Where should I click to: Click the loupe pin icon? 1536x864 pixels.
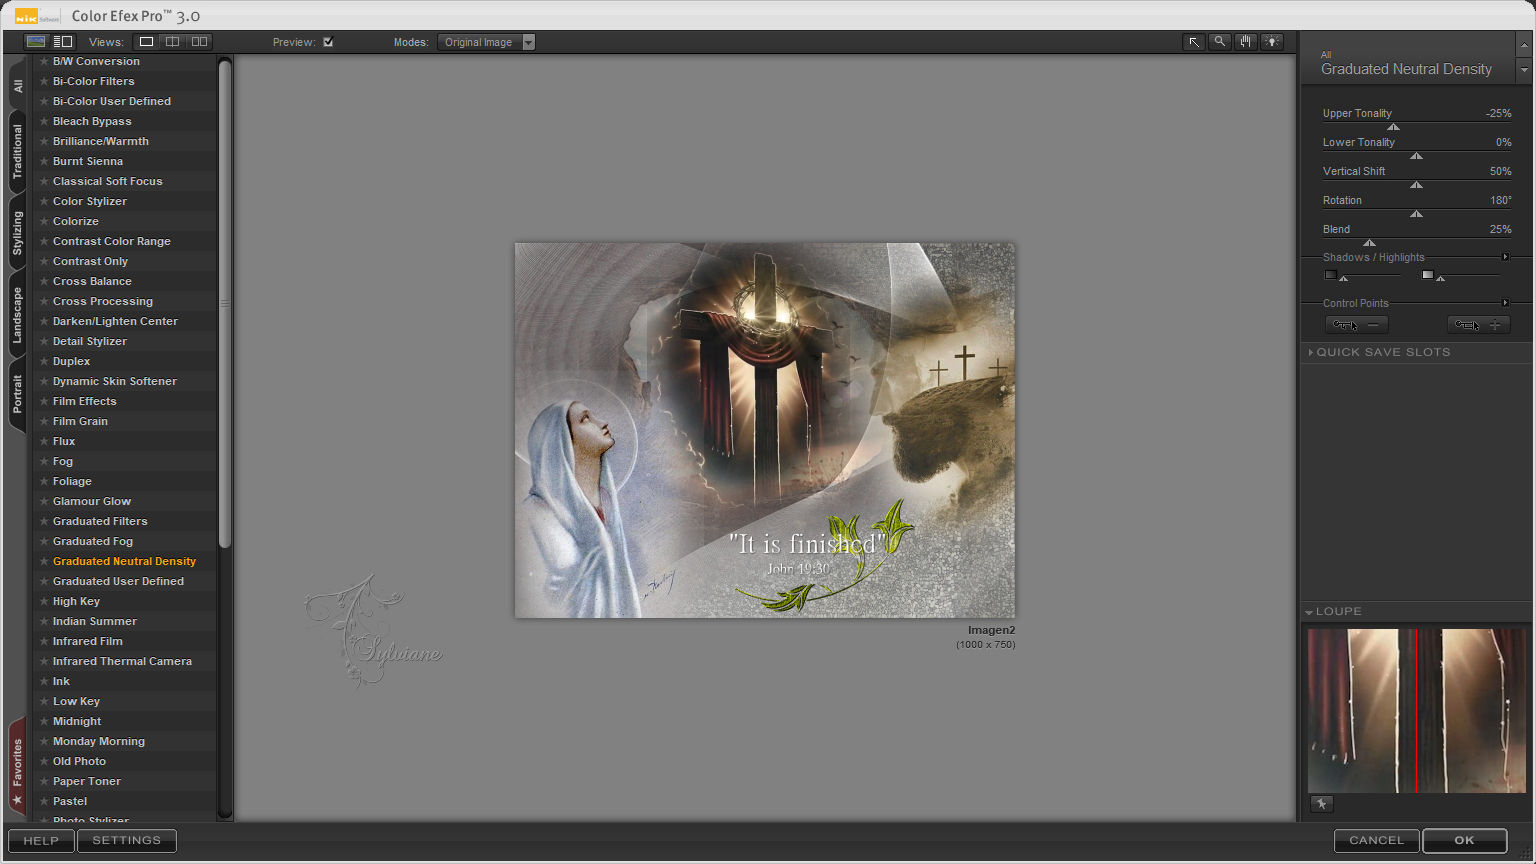[1321, 804]
